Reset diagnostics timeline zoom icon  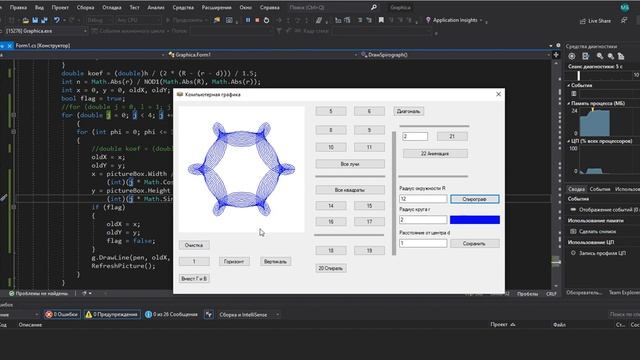(621, 56)
